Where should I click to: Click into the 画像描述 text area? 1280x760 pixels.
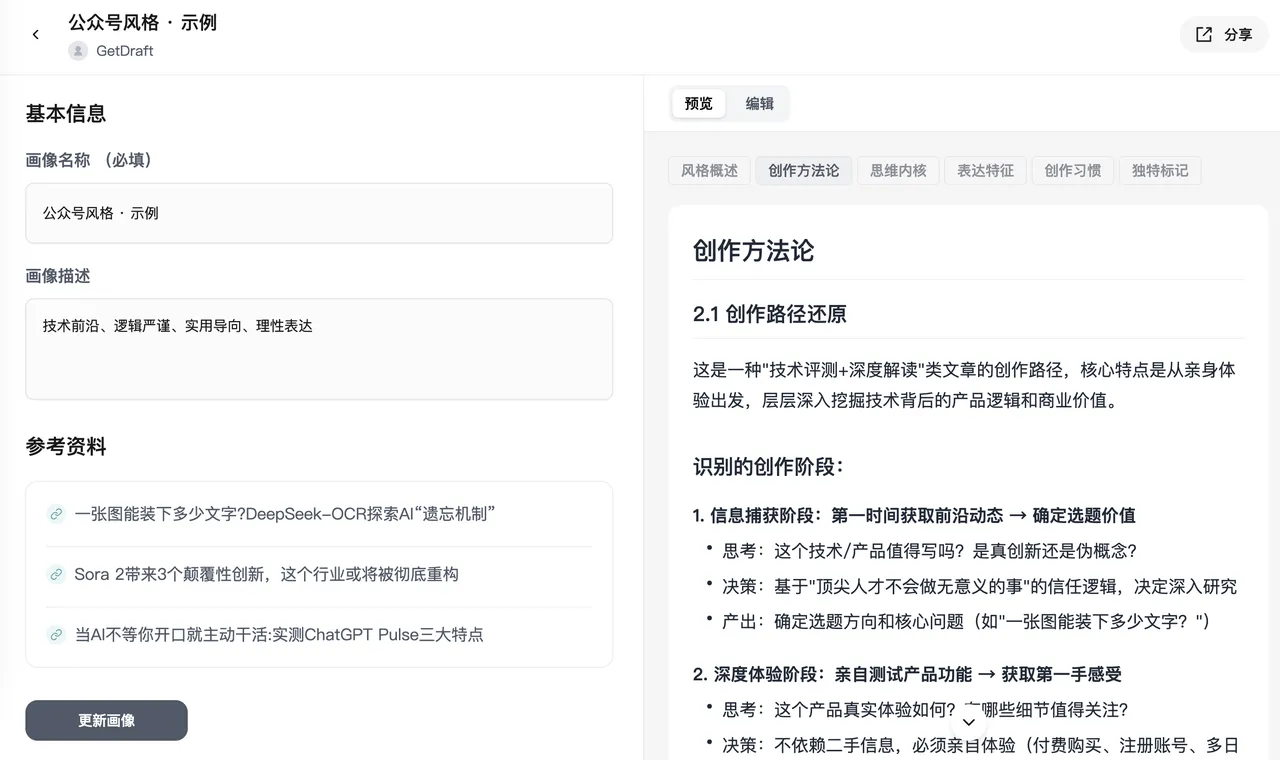click(319, 349)
